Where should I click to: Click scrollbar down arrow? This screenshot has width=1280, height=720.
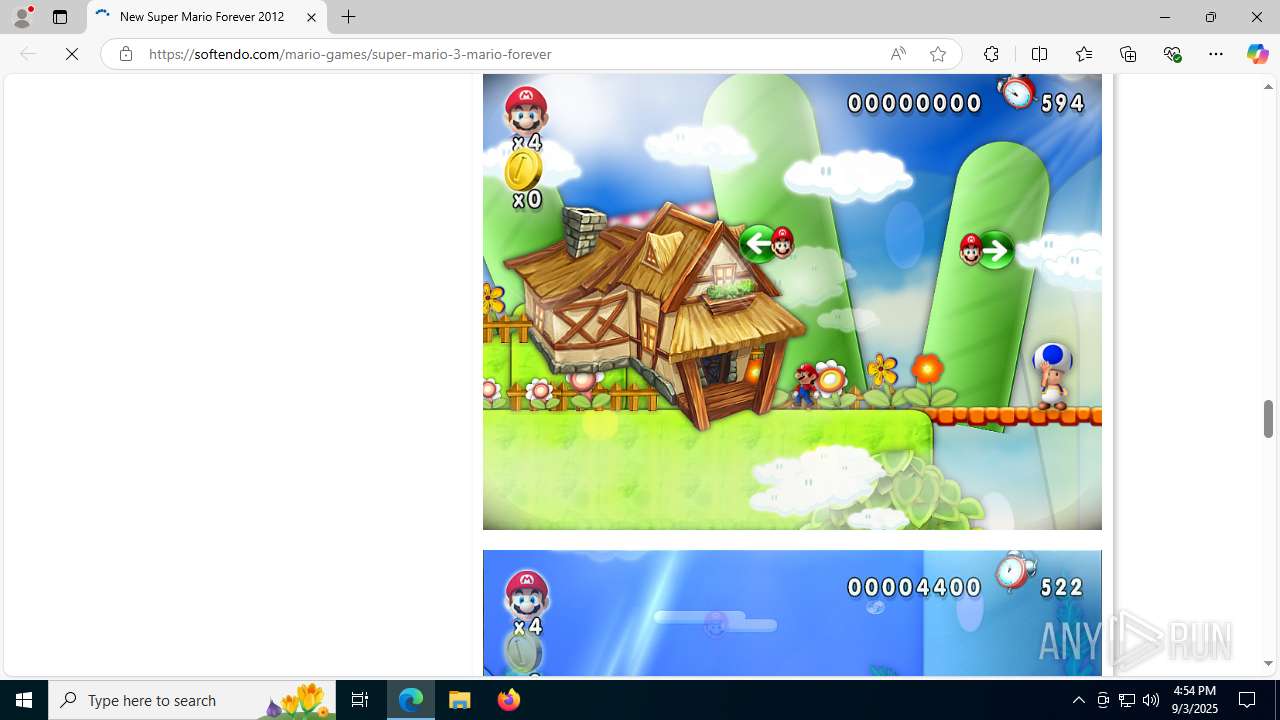(1268, 663)
